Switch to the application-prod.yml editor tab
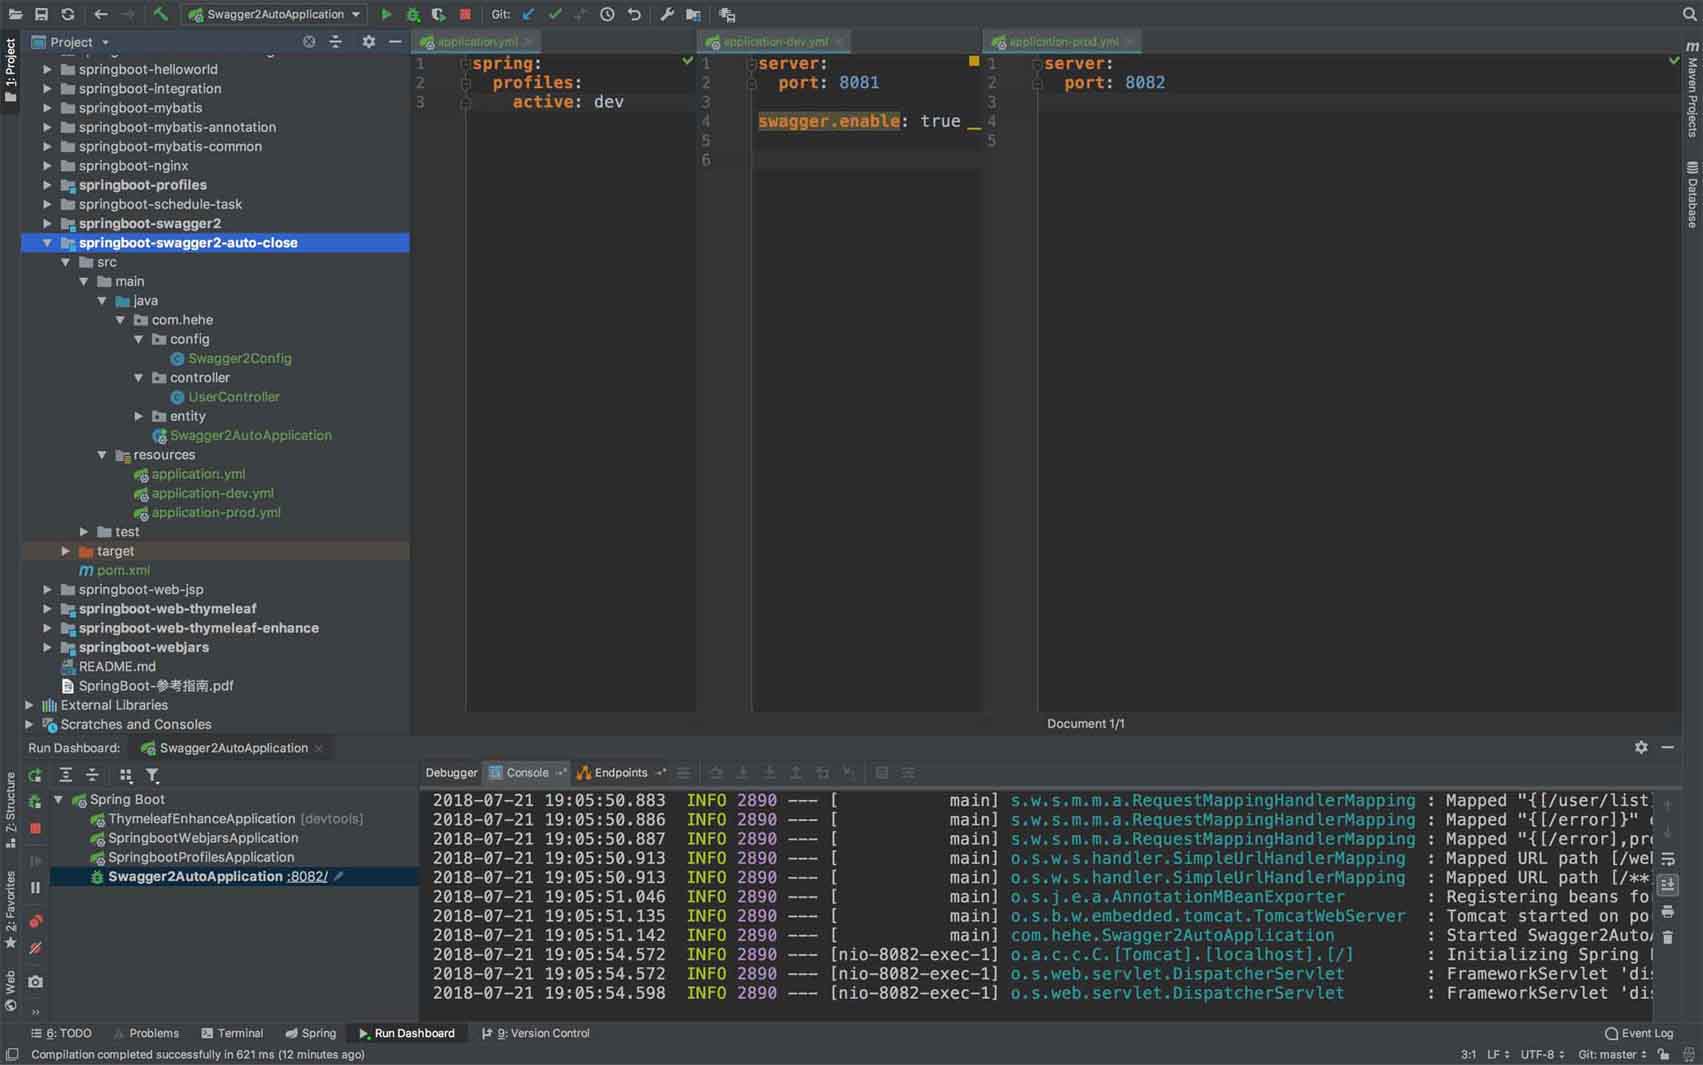Screen dimensions: 1703x1065 click(x=1063, y=41)
